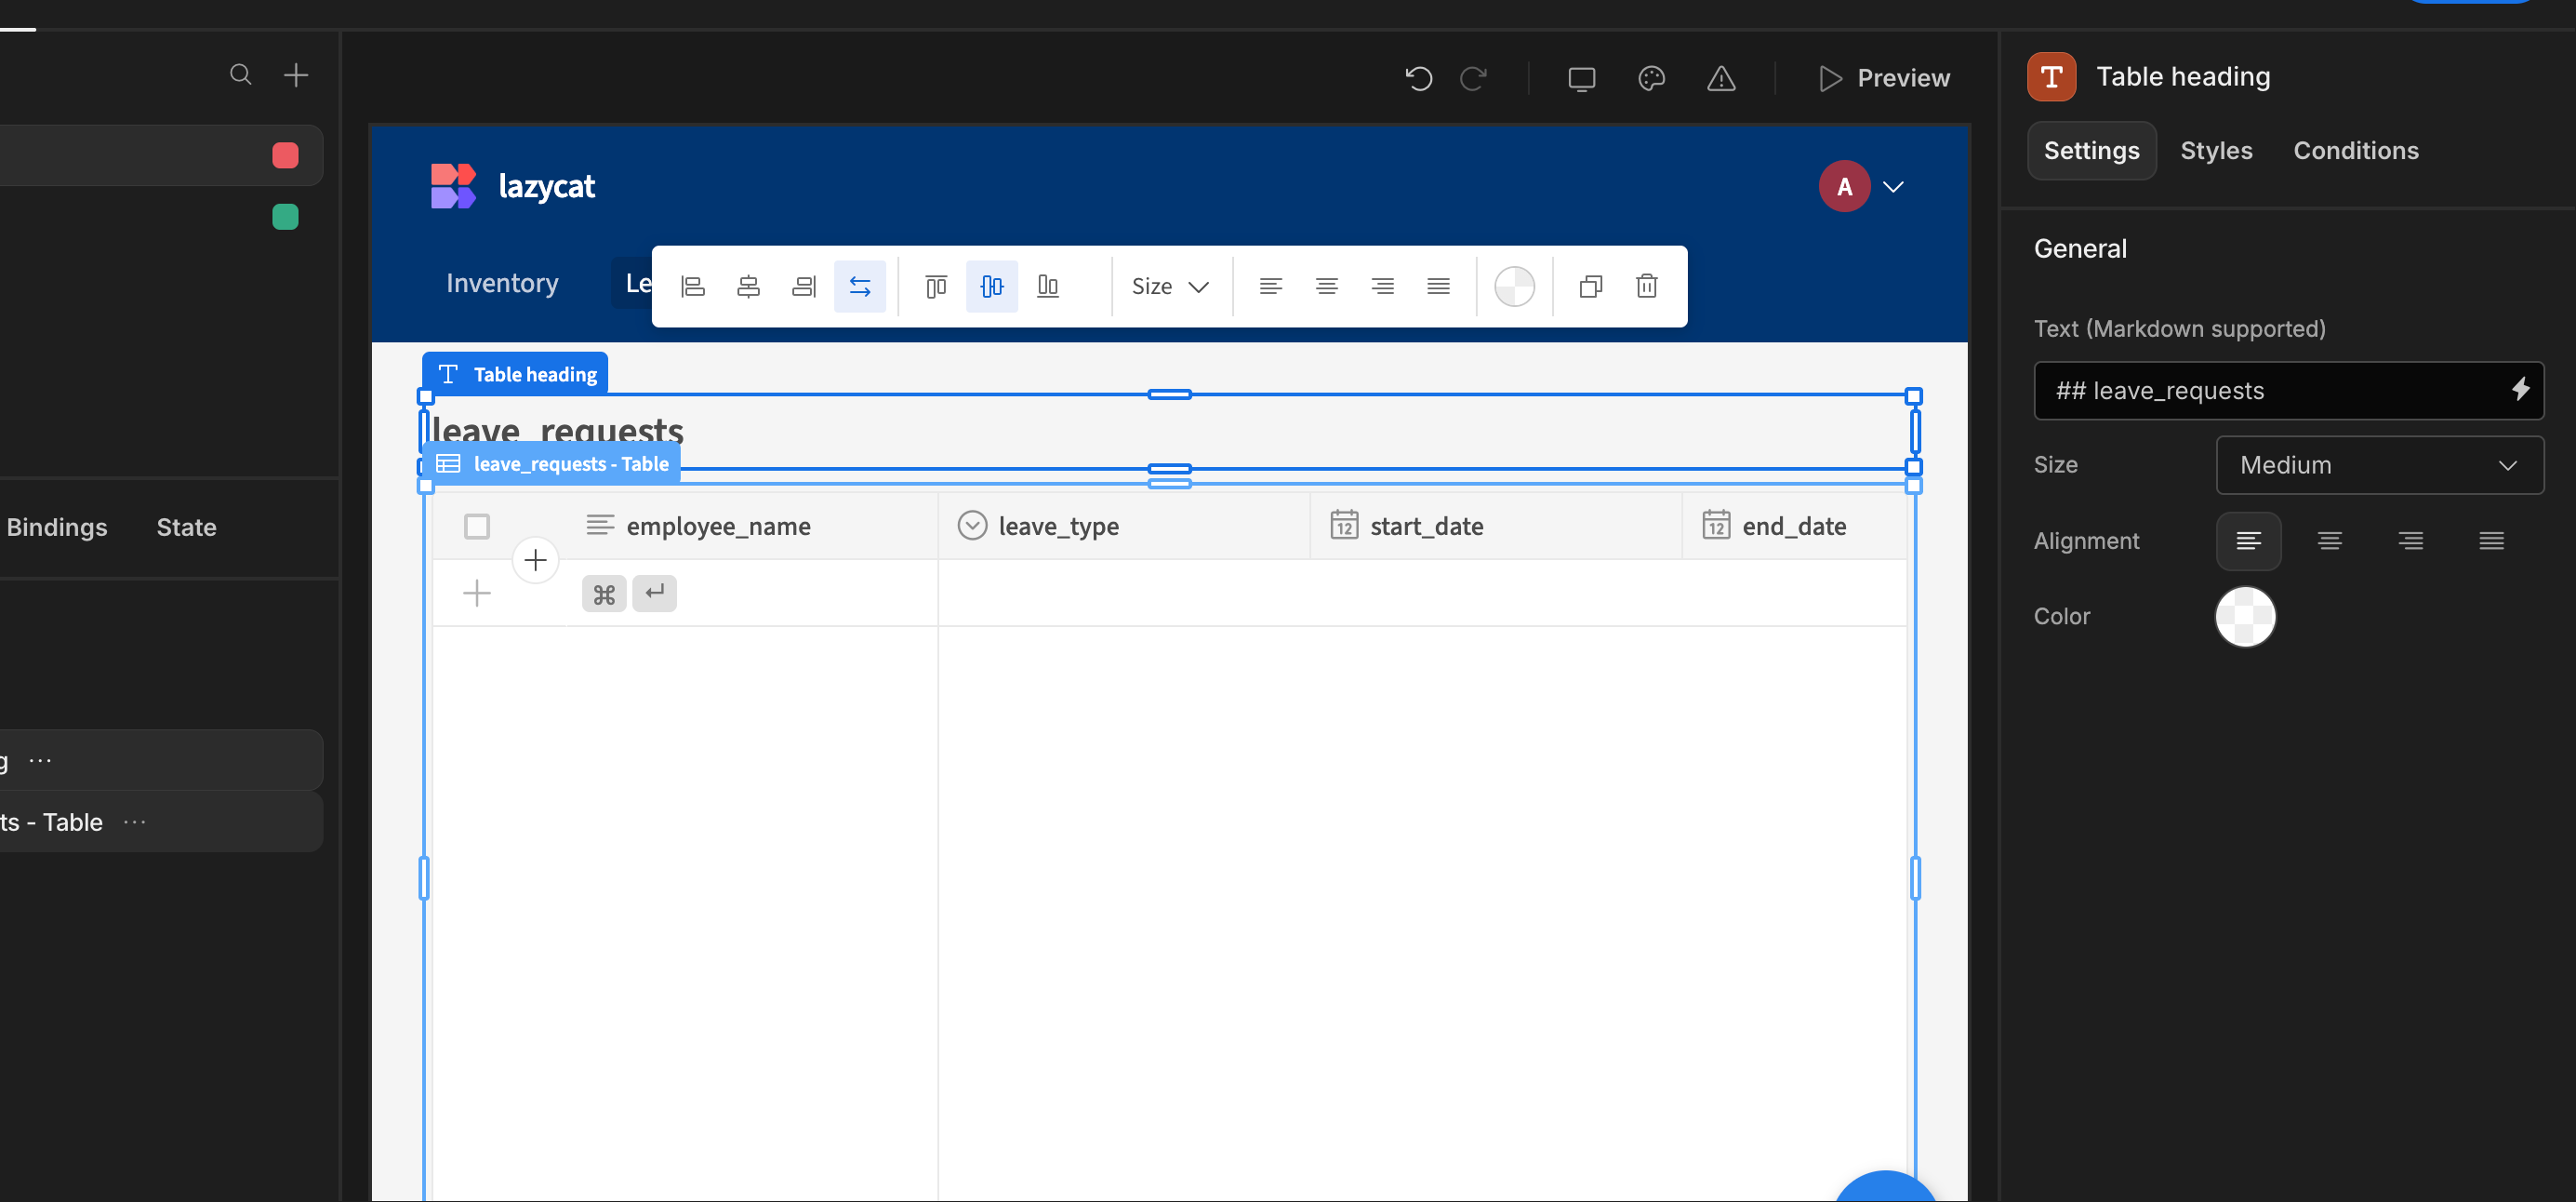Expand the Size dropdown in floating toolbar
Image resolution: width=2576 pixels, height=1202 pixels.
point(1170,286)
